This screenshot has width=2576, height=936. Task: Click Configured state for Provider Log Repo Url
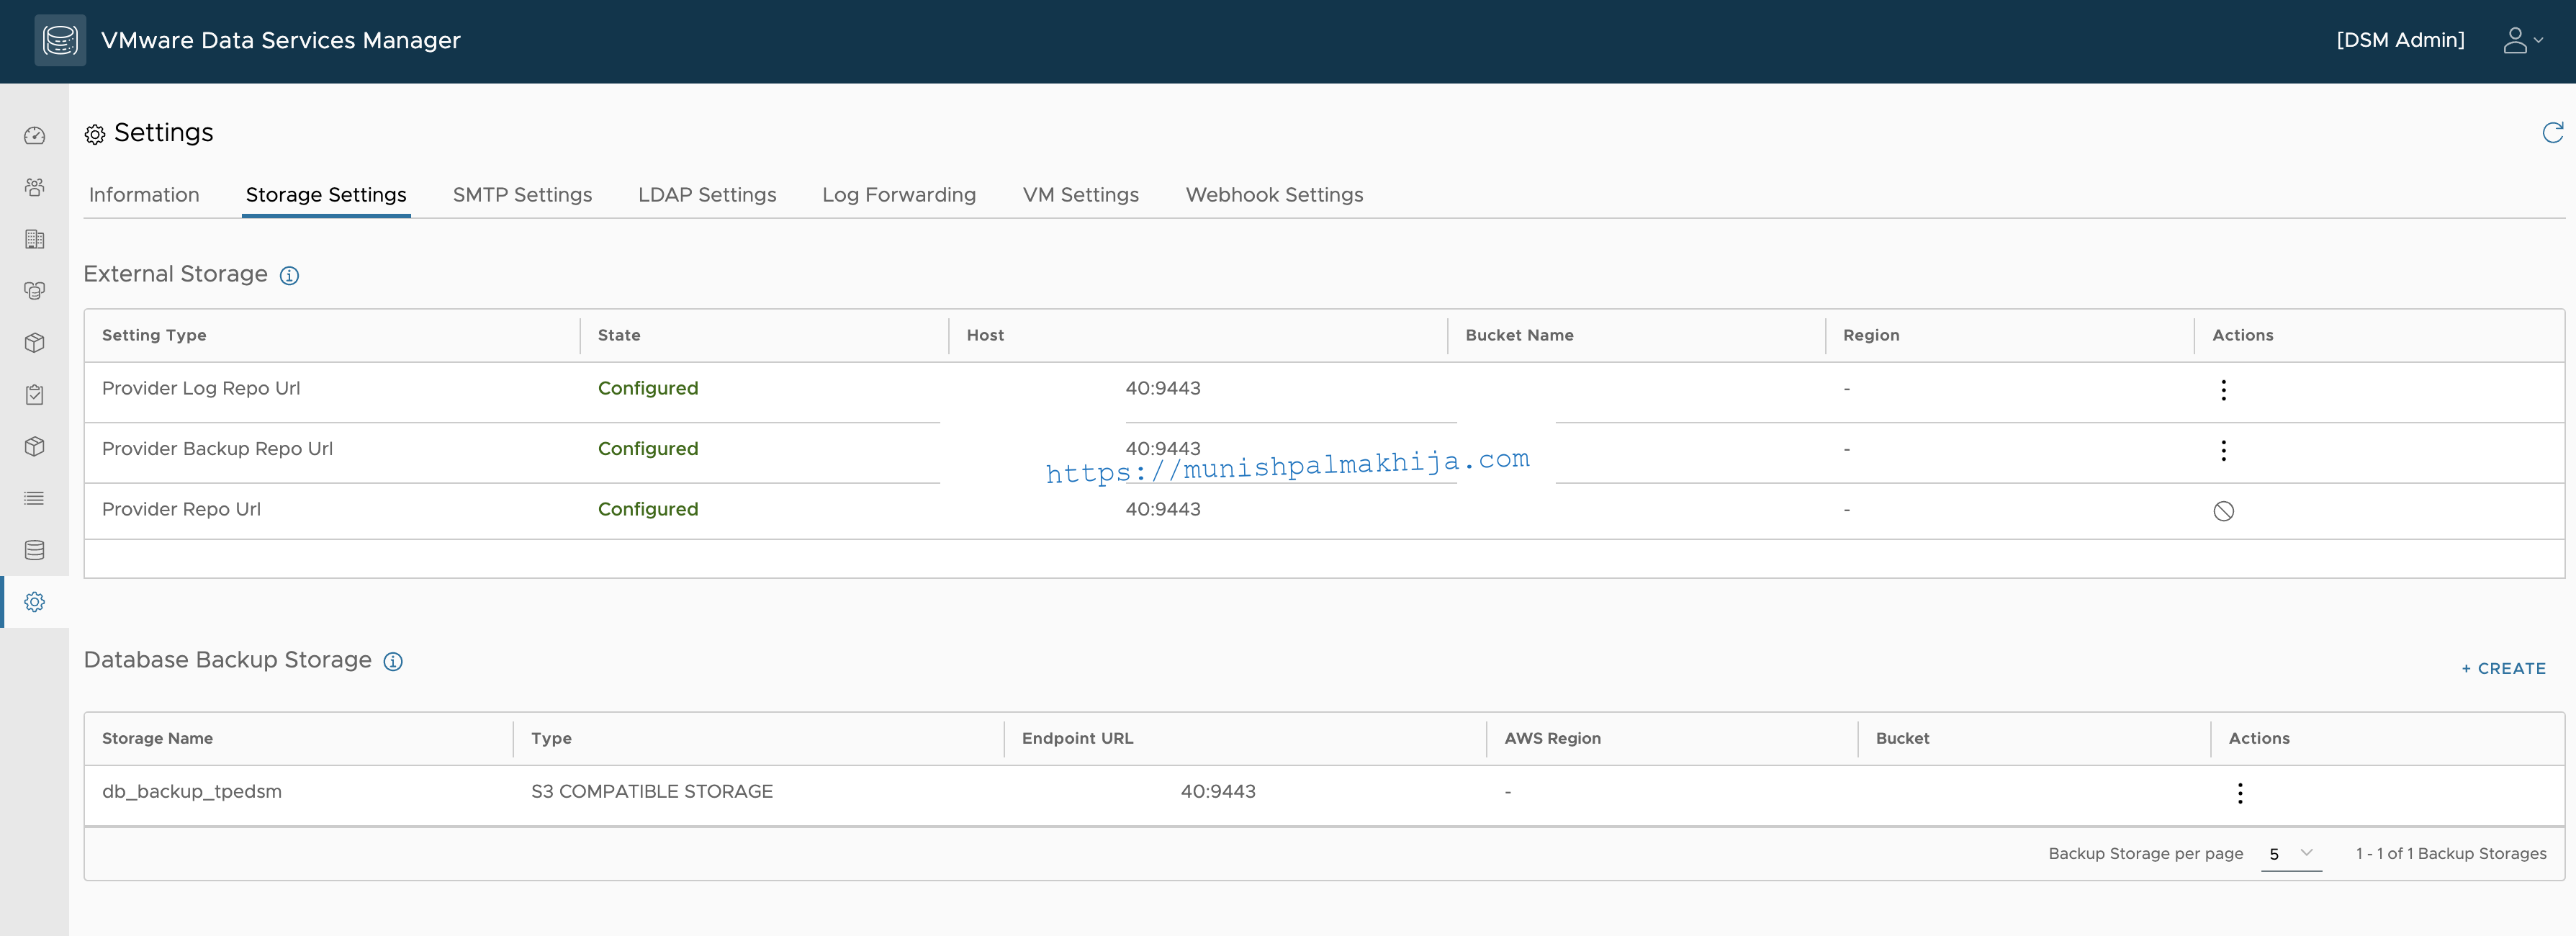648,388
